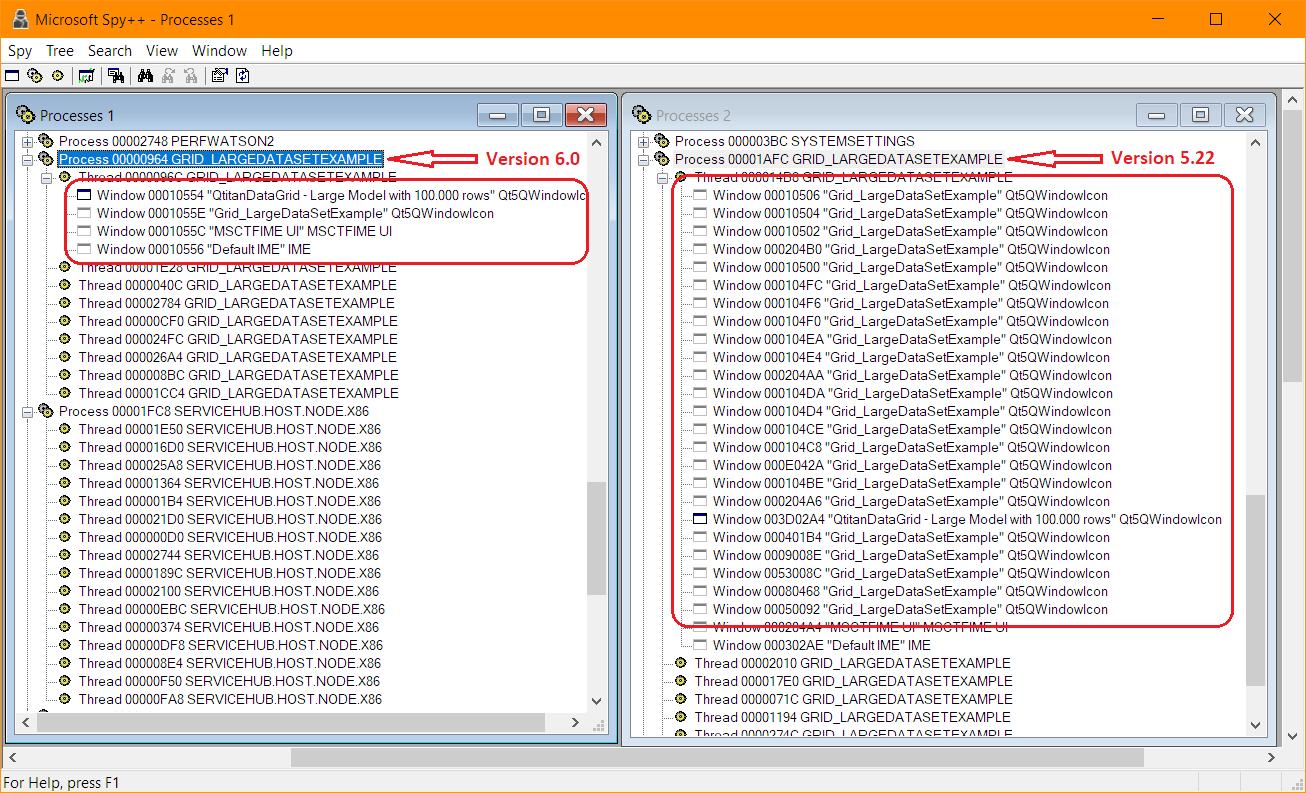Click the Find Window toolbar icon

point(116,75)
